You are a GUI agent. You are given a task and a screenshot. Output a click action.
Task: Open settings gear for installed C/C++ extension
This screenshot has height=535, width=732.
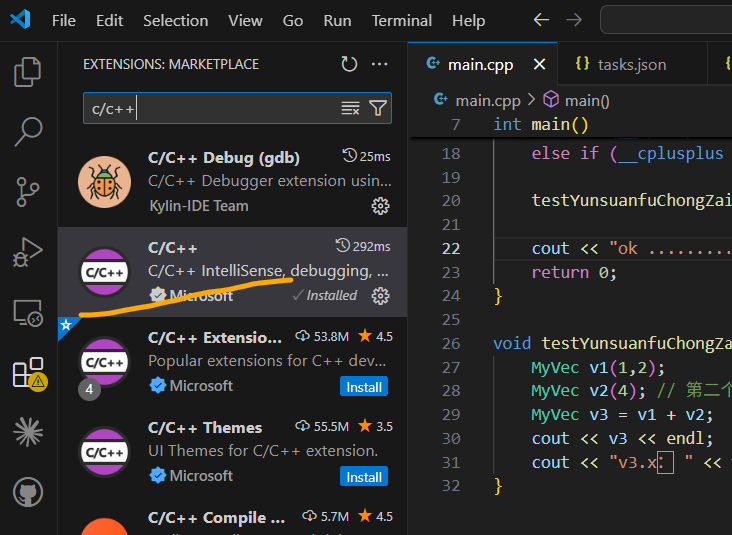pyautogui.click(x=380, y=296)
